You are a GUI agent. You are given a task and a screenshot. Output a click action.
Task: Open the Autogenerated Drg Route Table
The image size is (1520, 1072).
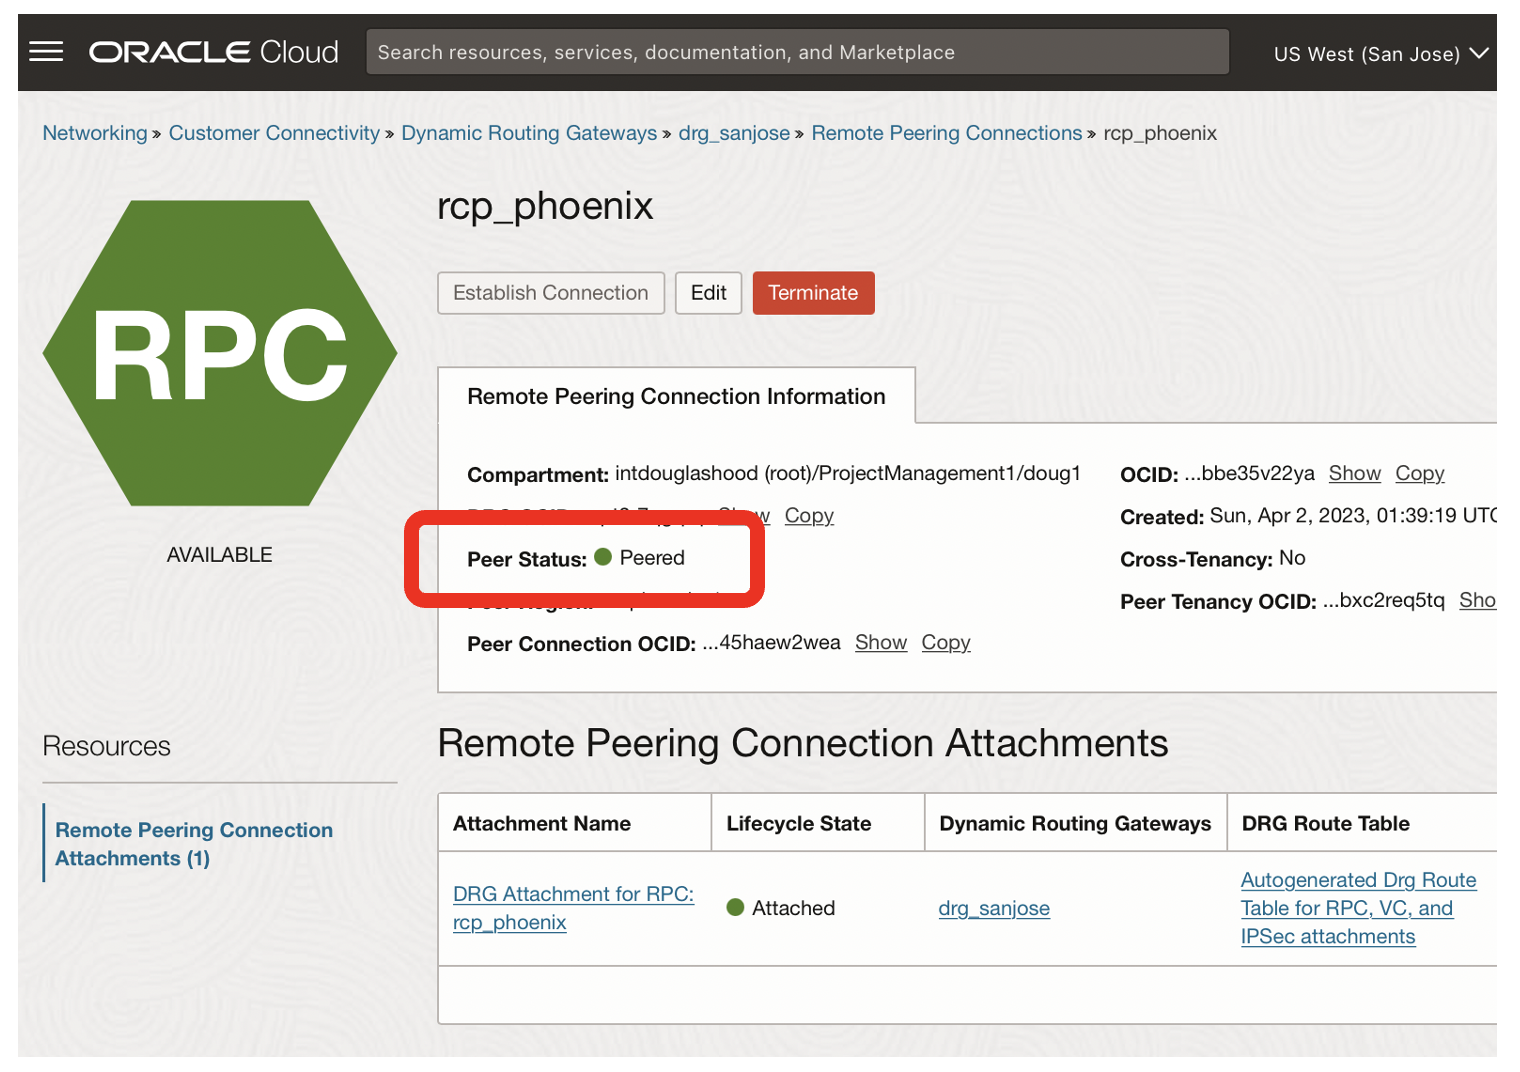pos(1358,907)
